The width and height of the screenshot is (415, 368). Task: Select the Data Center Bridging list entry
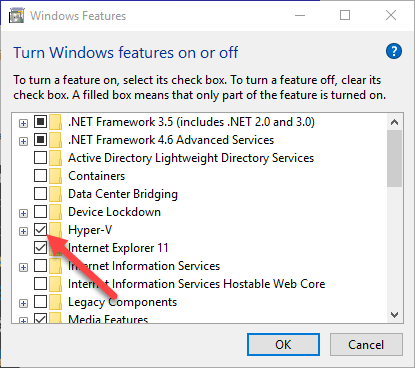pos(123,194)
